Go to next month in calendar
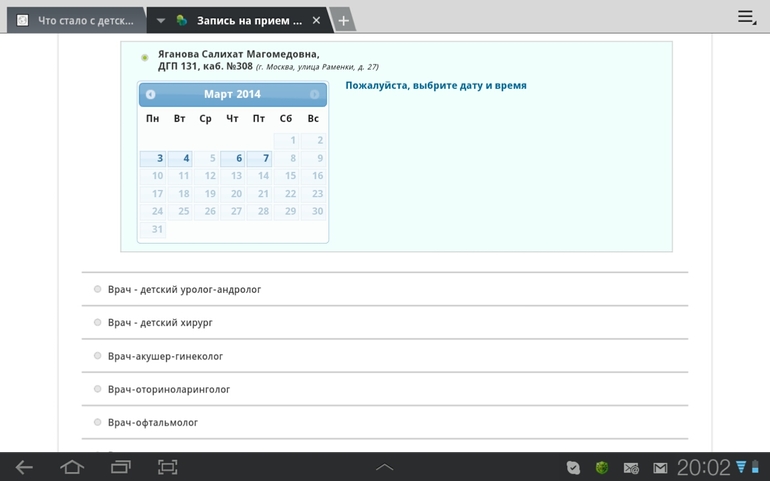 coord(314,94)
